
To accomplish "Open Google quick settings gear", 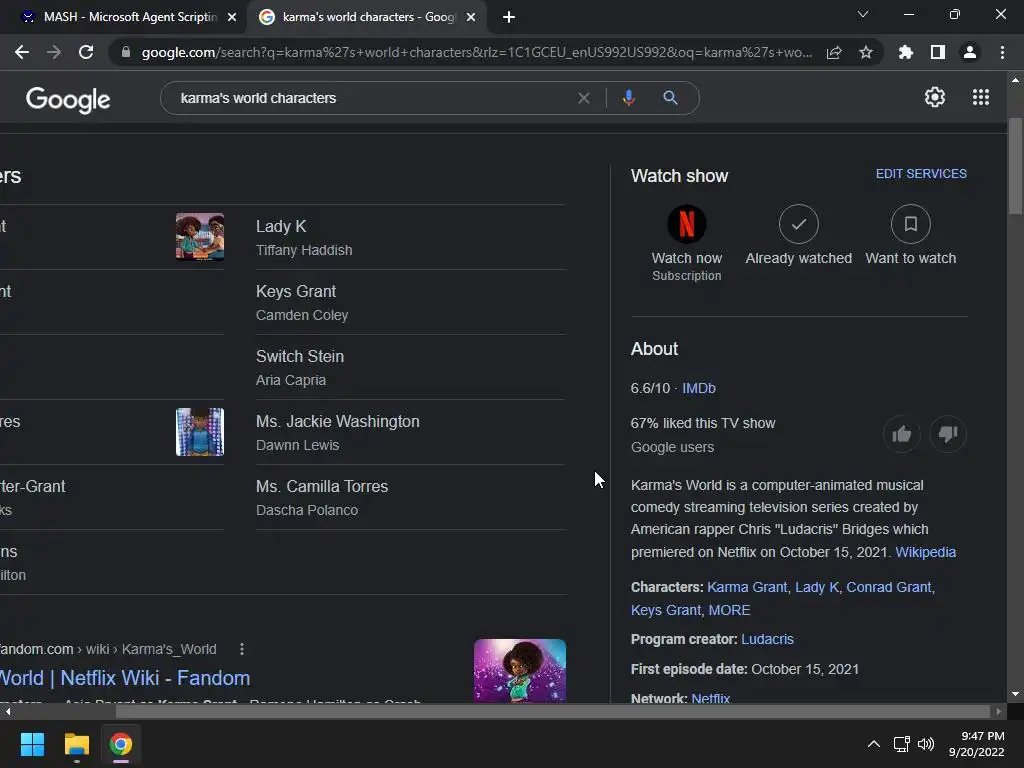I will [935, 97].
